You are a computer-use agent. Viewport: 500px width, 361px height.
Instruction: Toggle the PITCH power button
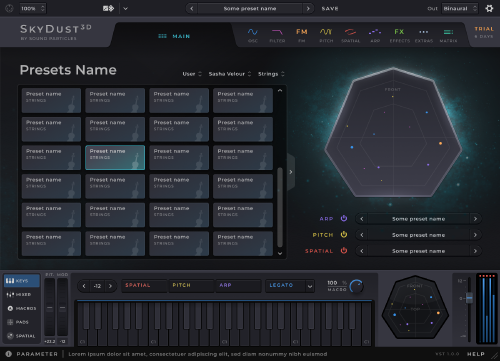(x=344, y=234)
